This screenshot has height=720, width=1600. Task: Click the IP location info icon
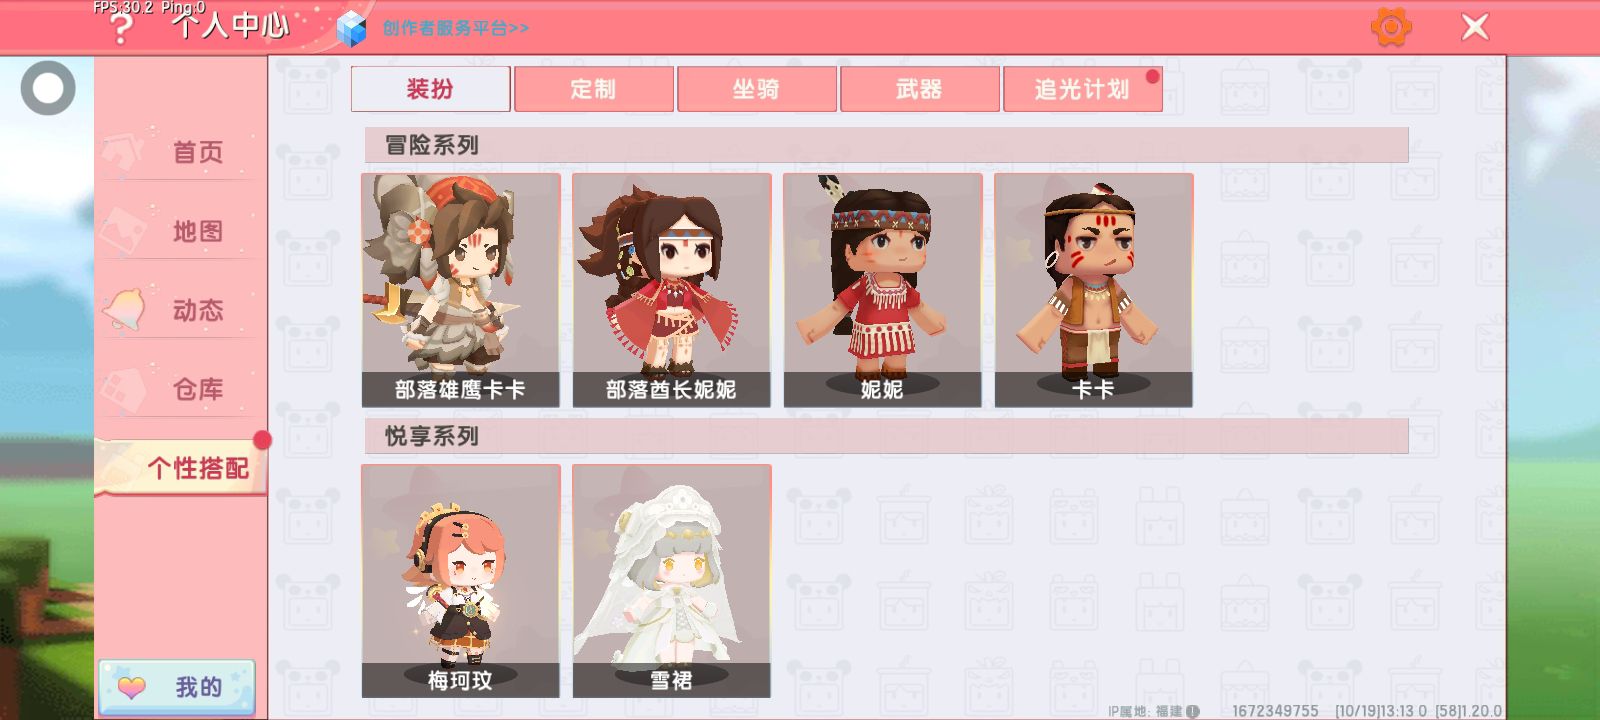1192,711
